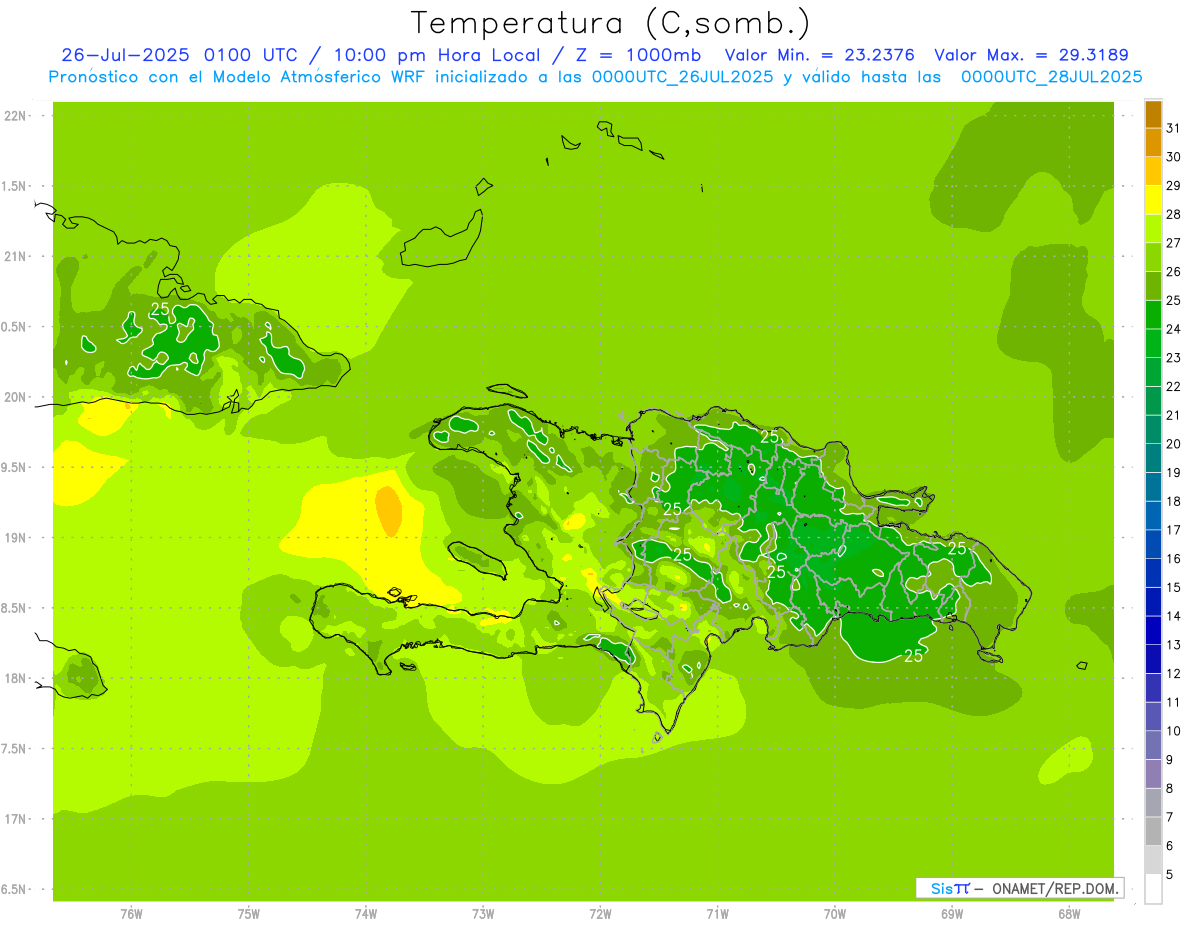Click the 69W longitude axis label
Viewport: 1200px width, 927px height.
click(952, 914)
